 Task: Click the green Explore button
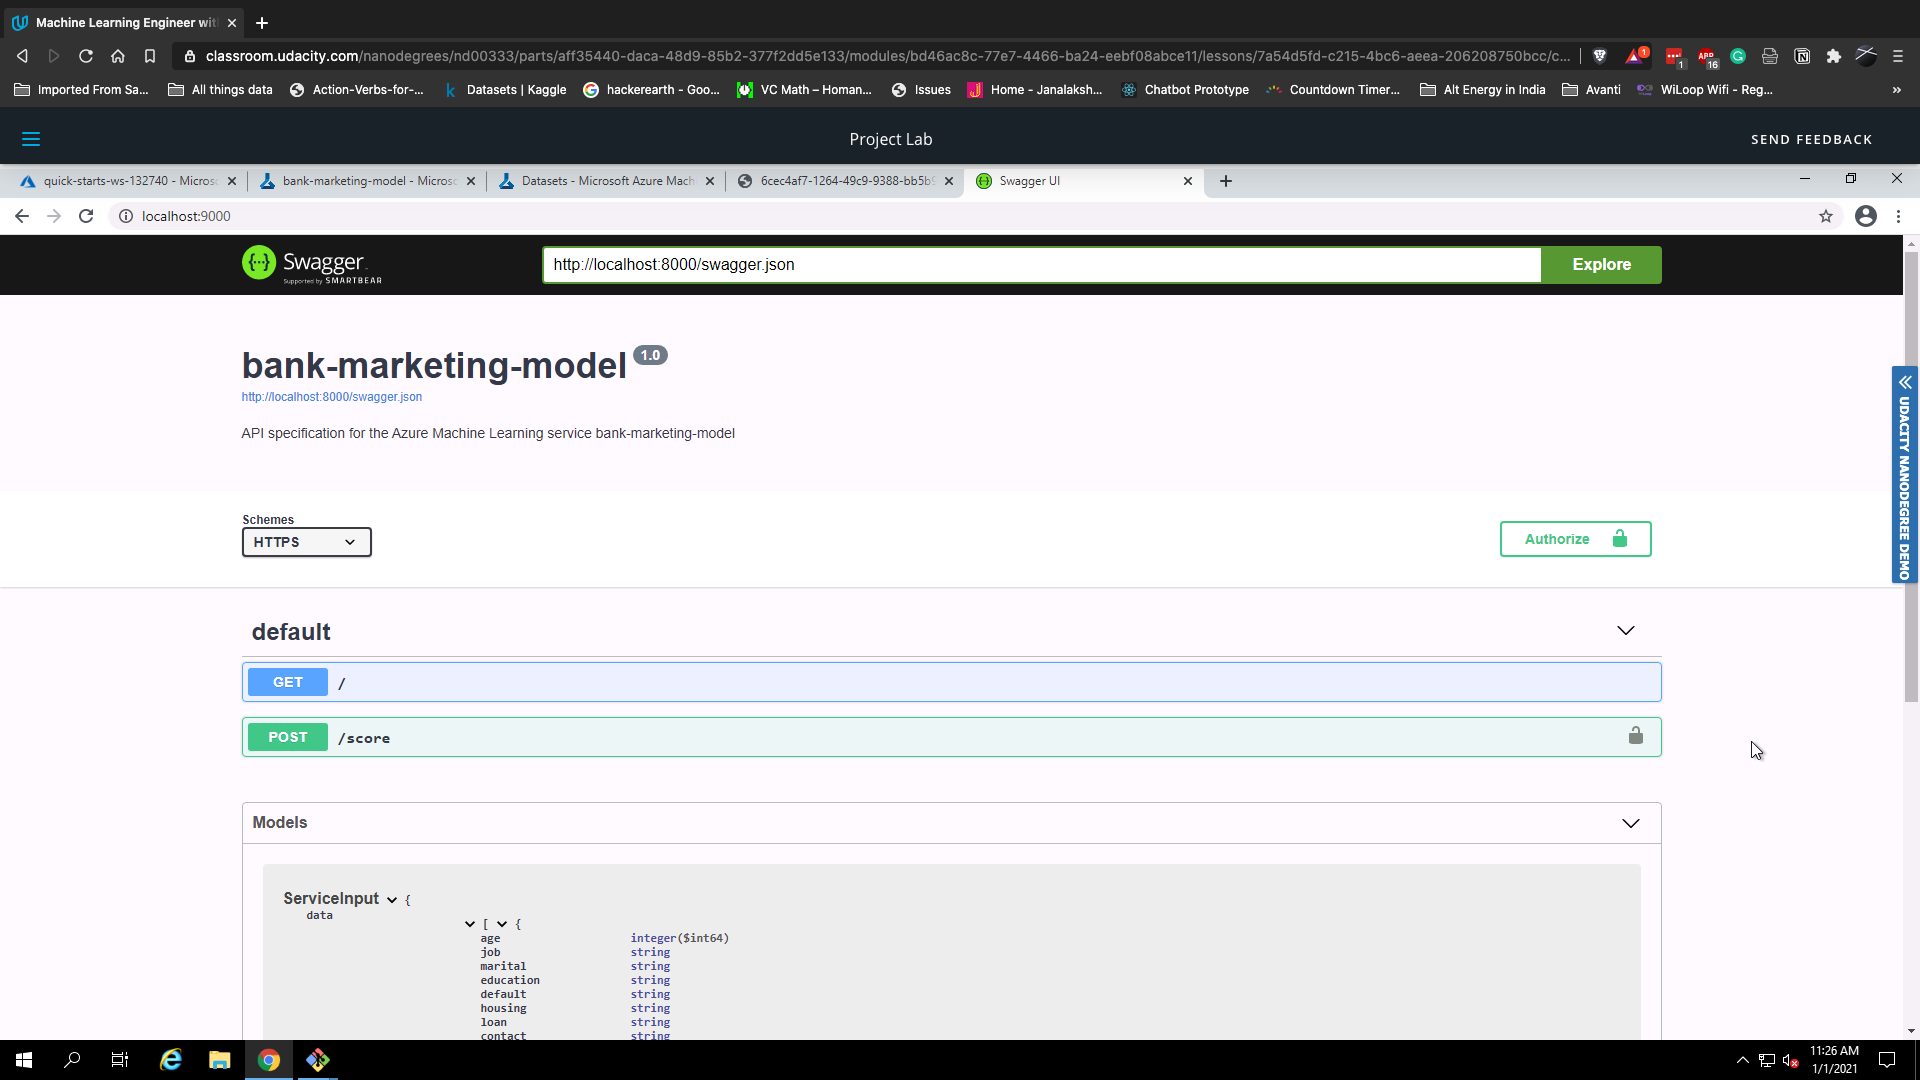[x=1600, y=265]
